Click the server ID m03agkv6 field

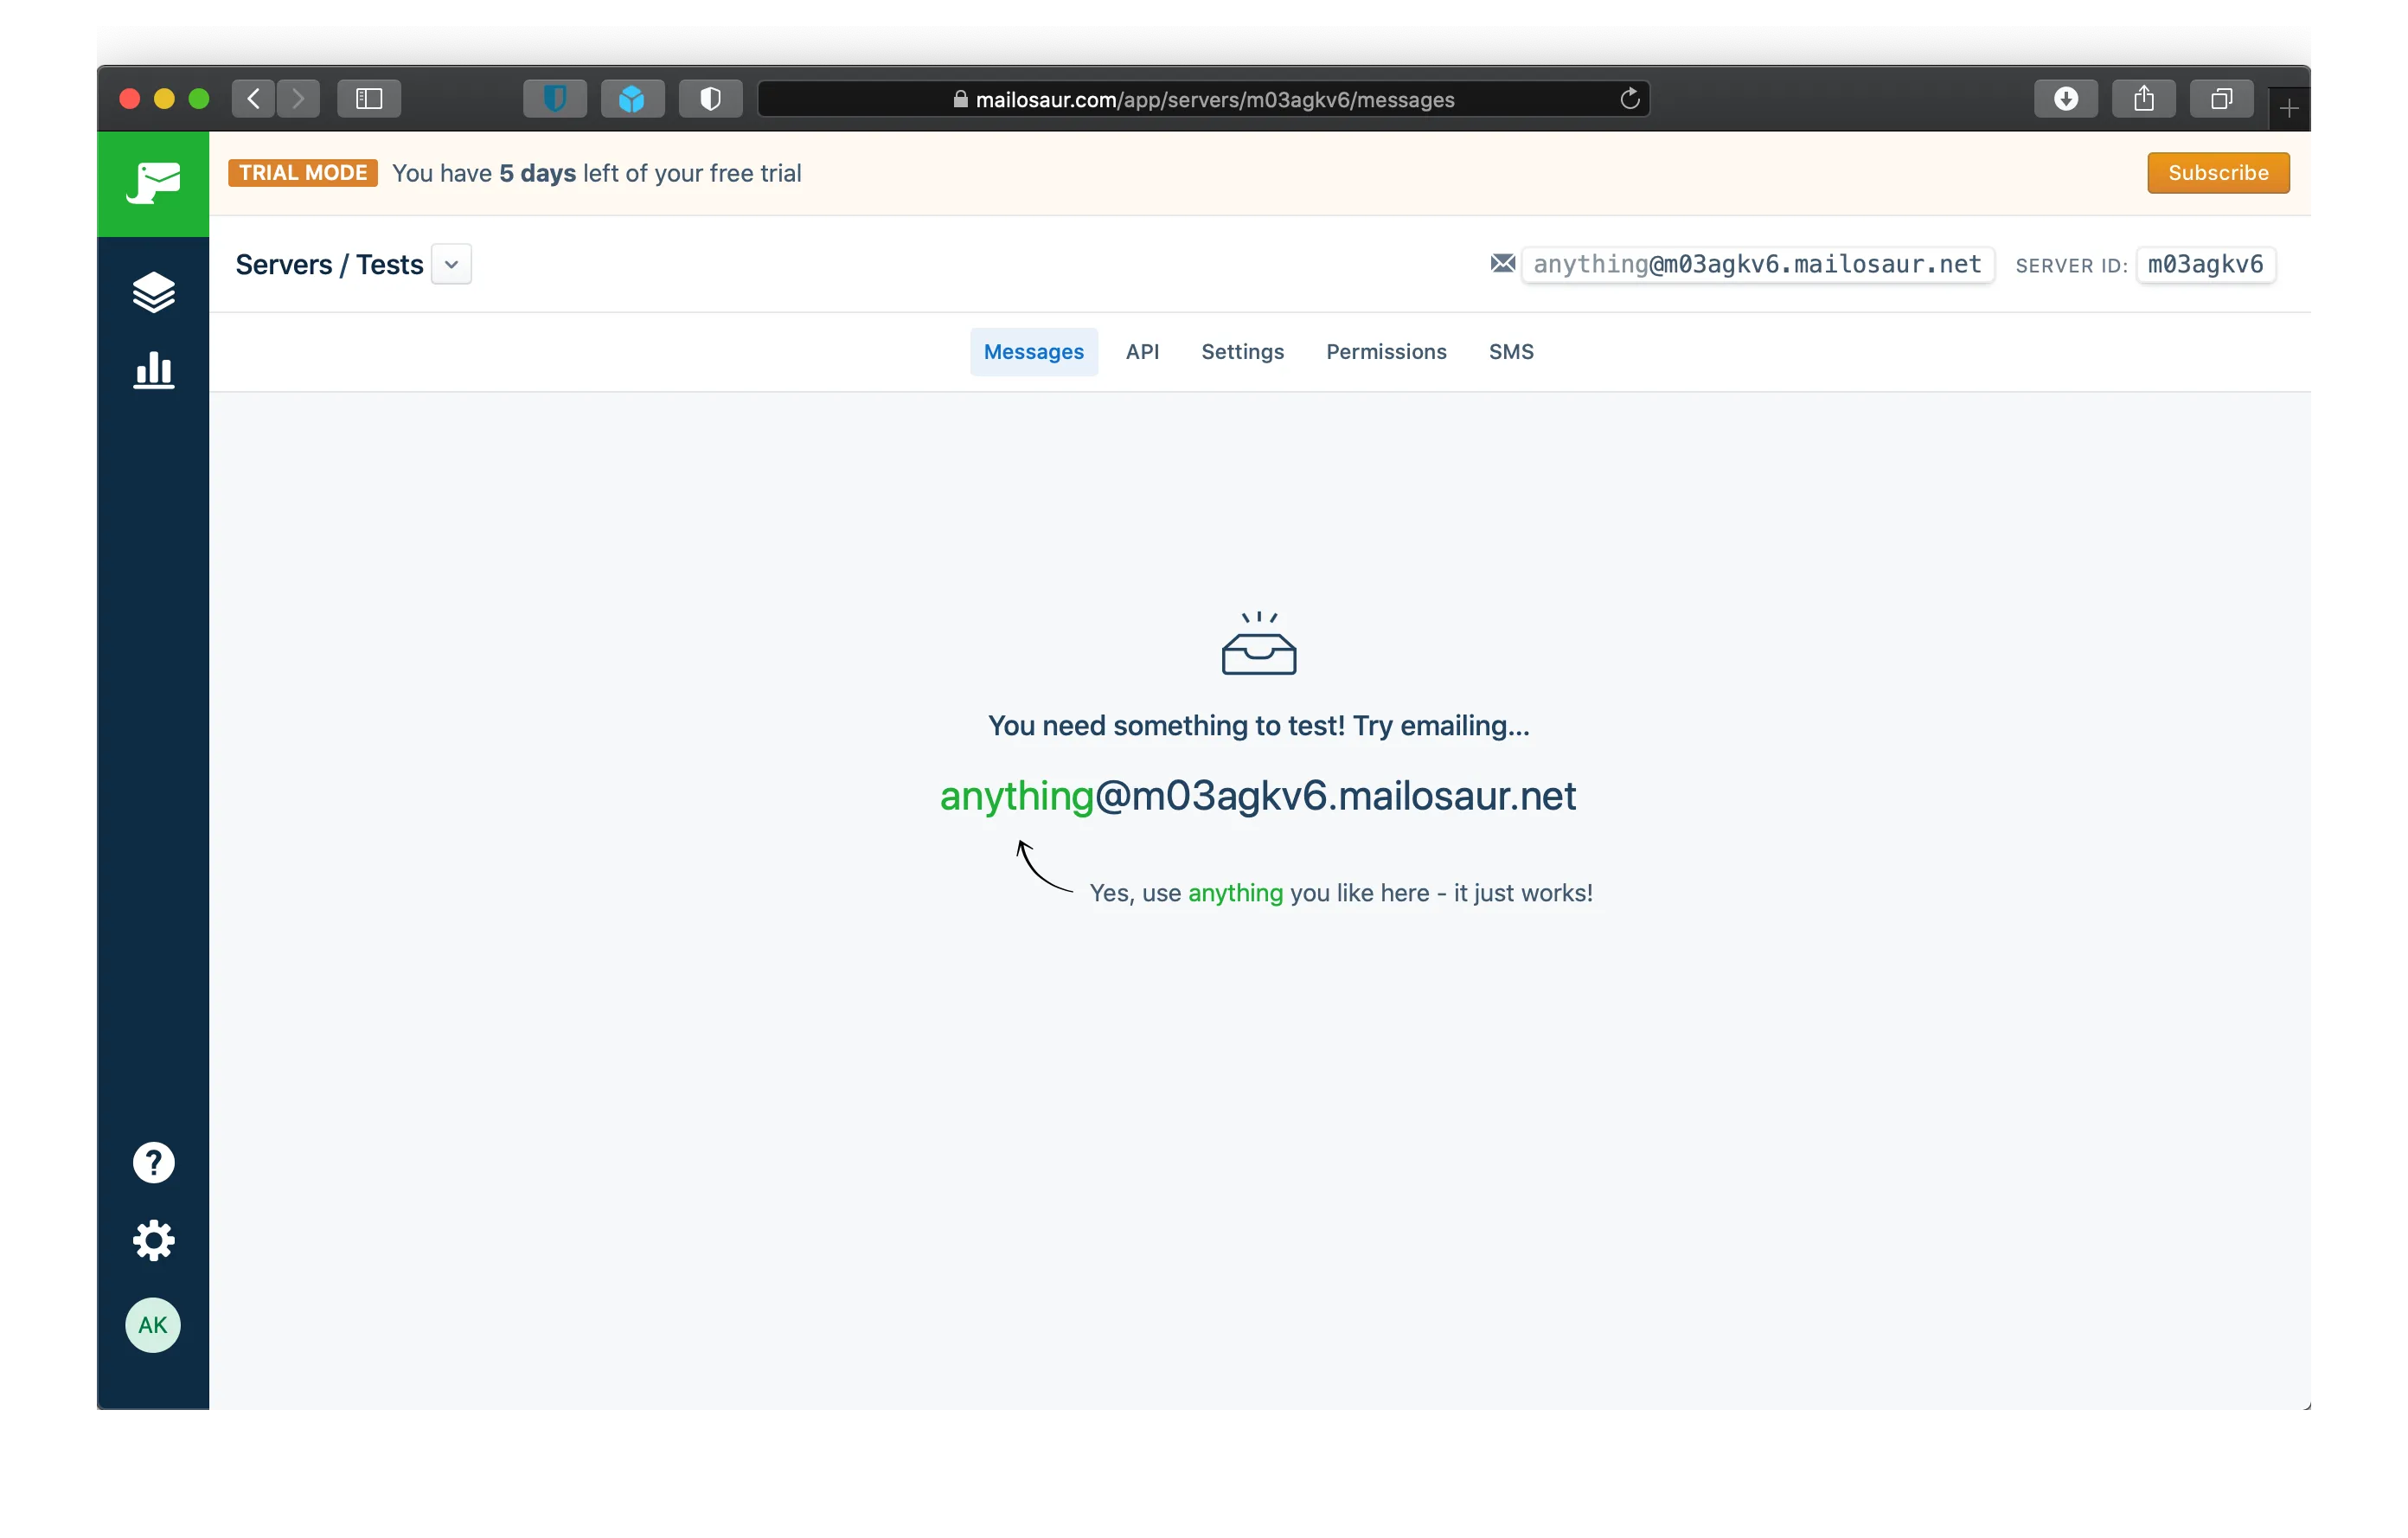click(x=2205, y=265)
